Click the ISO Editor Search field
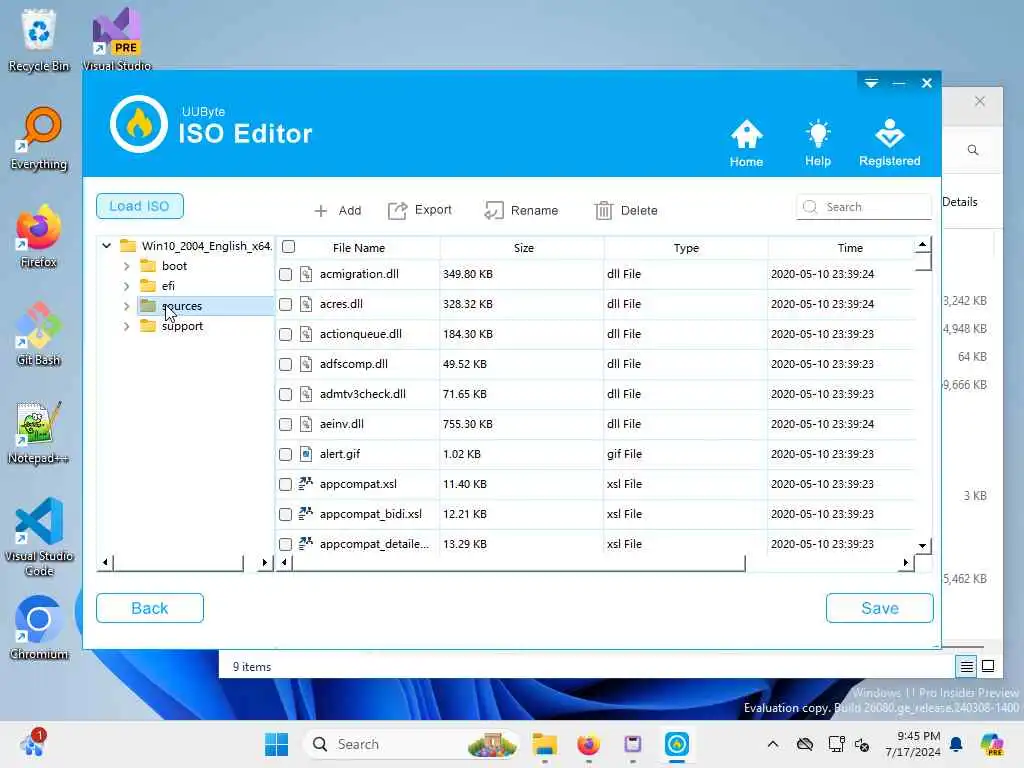The height and width of the screenshot is (768, 1024). 864,207
